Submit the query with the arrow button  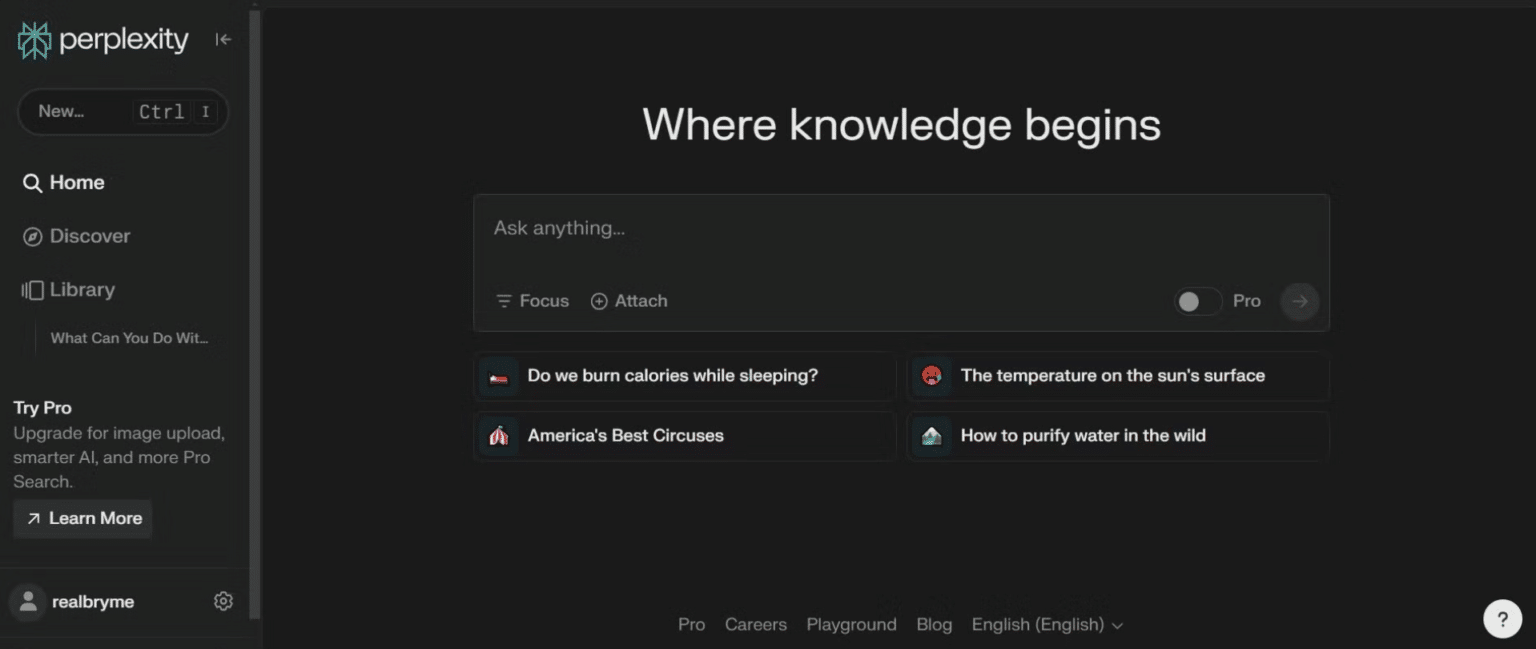tap(1300, 301)
